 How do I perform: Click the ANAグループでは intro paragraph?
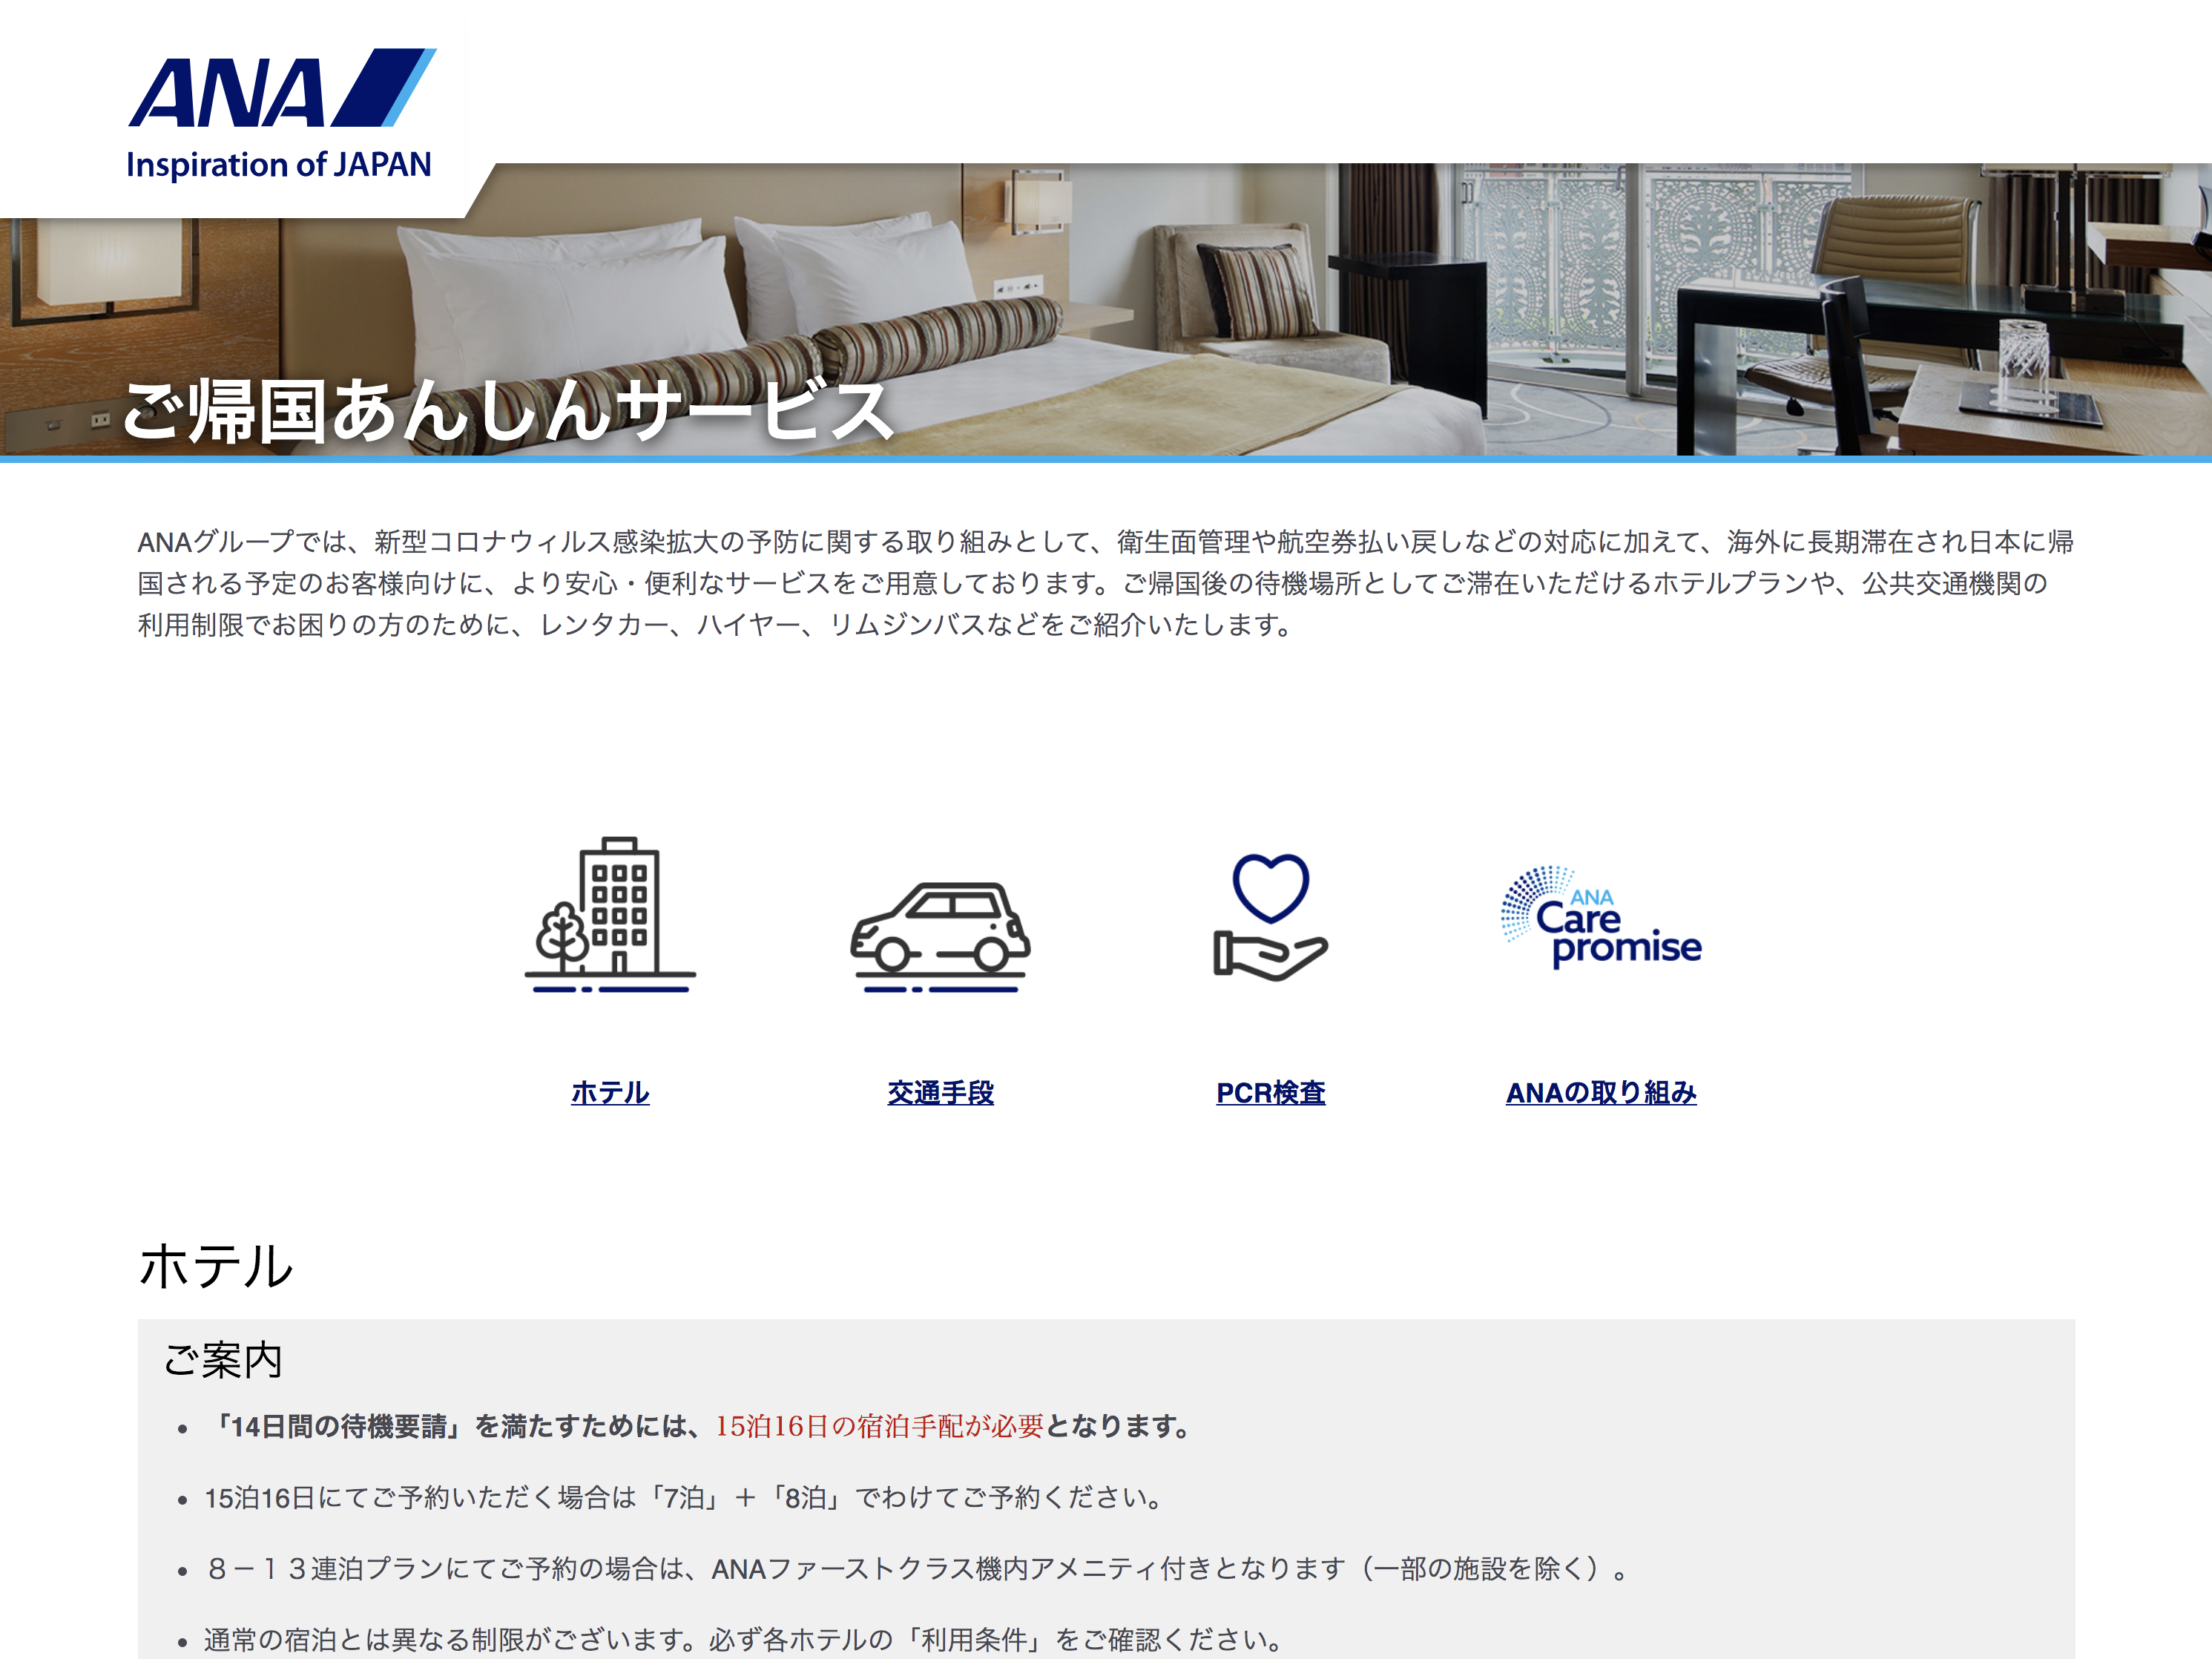(x=1106, y=584)
